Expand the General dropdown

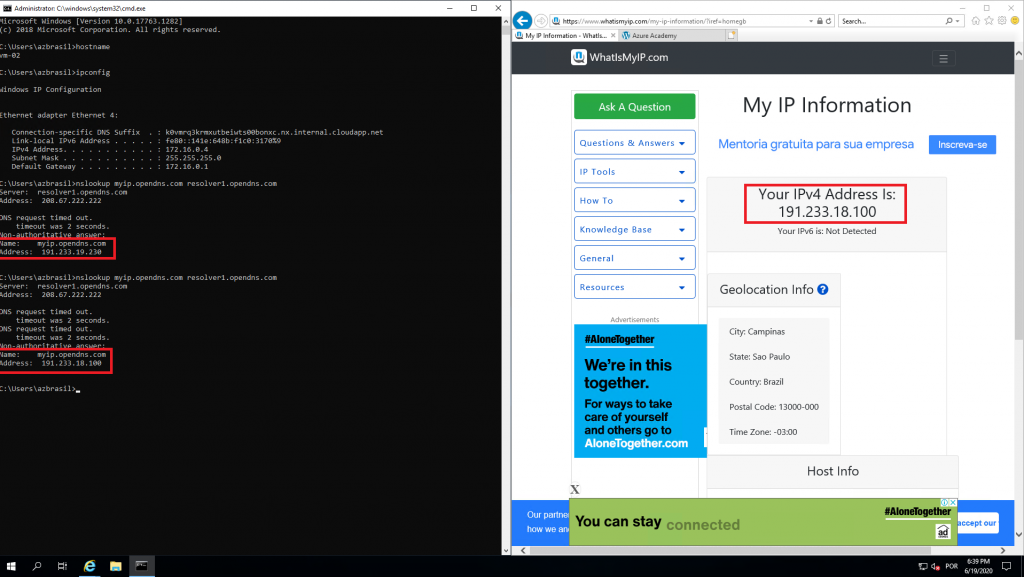click(634, 258)
